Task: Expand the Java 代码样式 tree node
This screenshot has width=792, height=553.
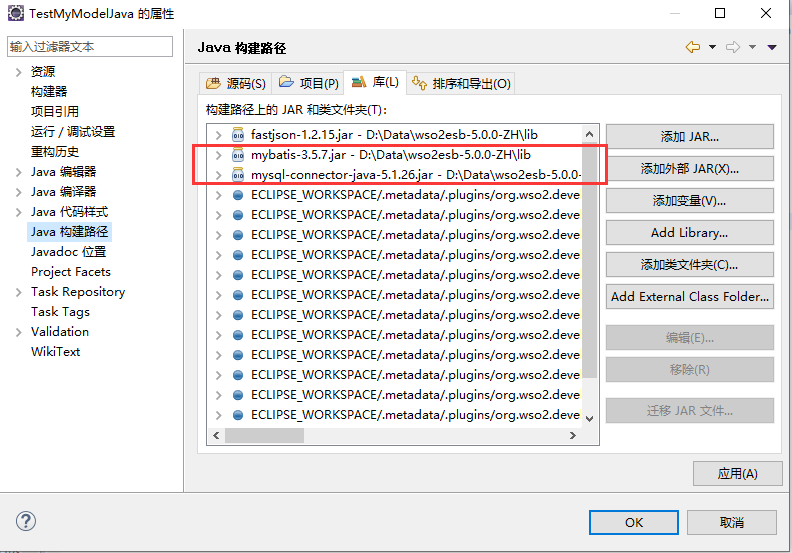Action: pos(19,212)
